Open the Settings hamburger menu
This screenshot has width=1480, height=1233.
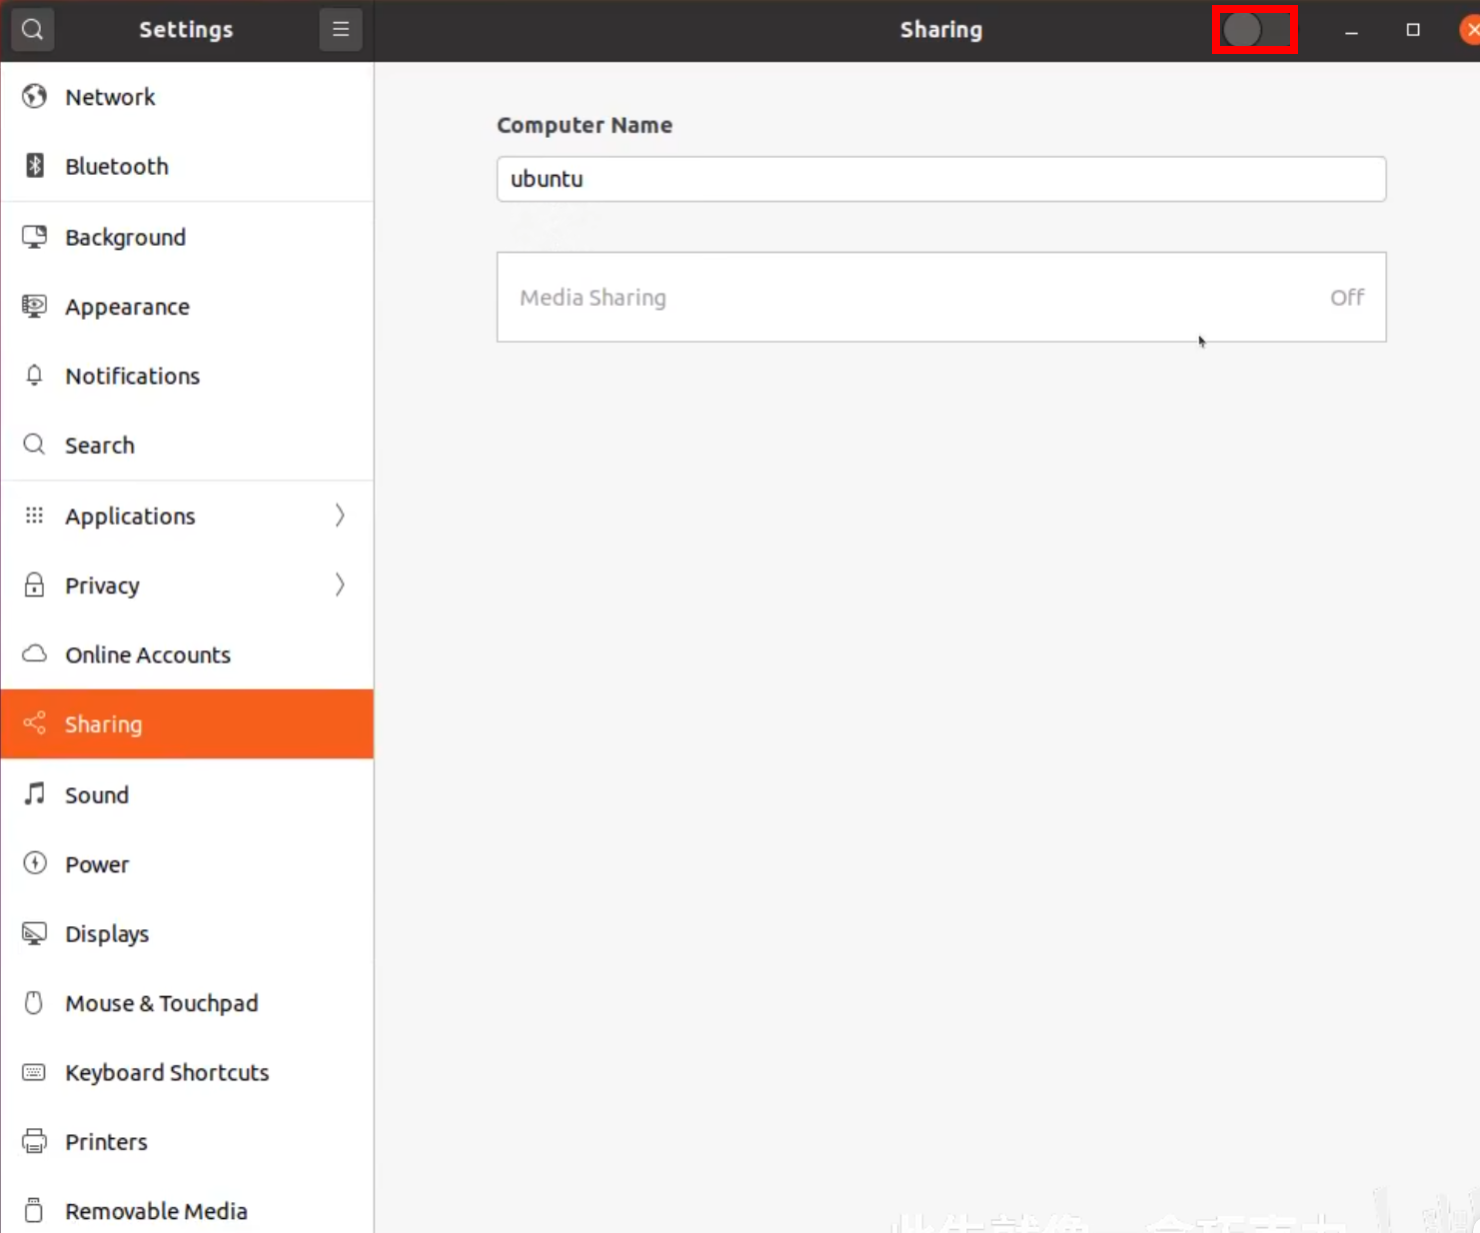click(340, 29)
